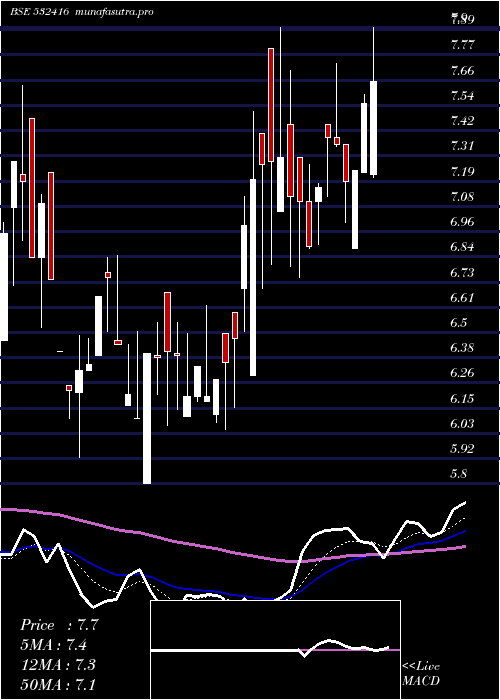Click the last white candlestick body
The height and width of the screenshot is (700, 500).
tap(373, 128)
